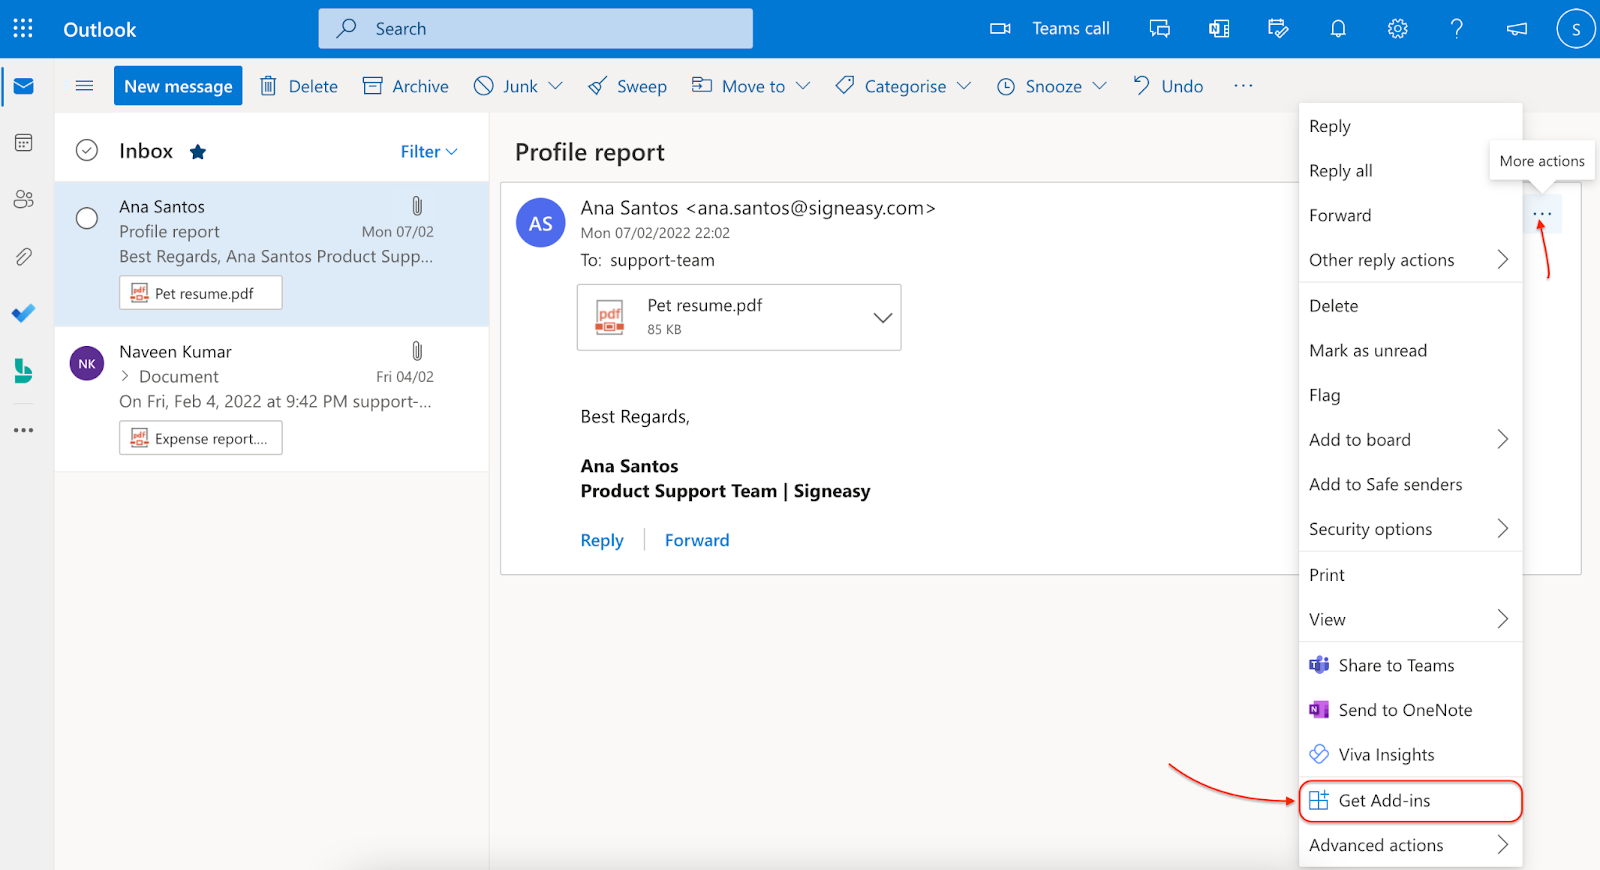Select the Mail icon in sidebar
The width and height of the screenshot is (1600, 870).
tap(24, 87)
